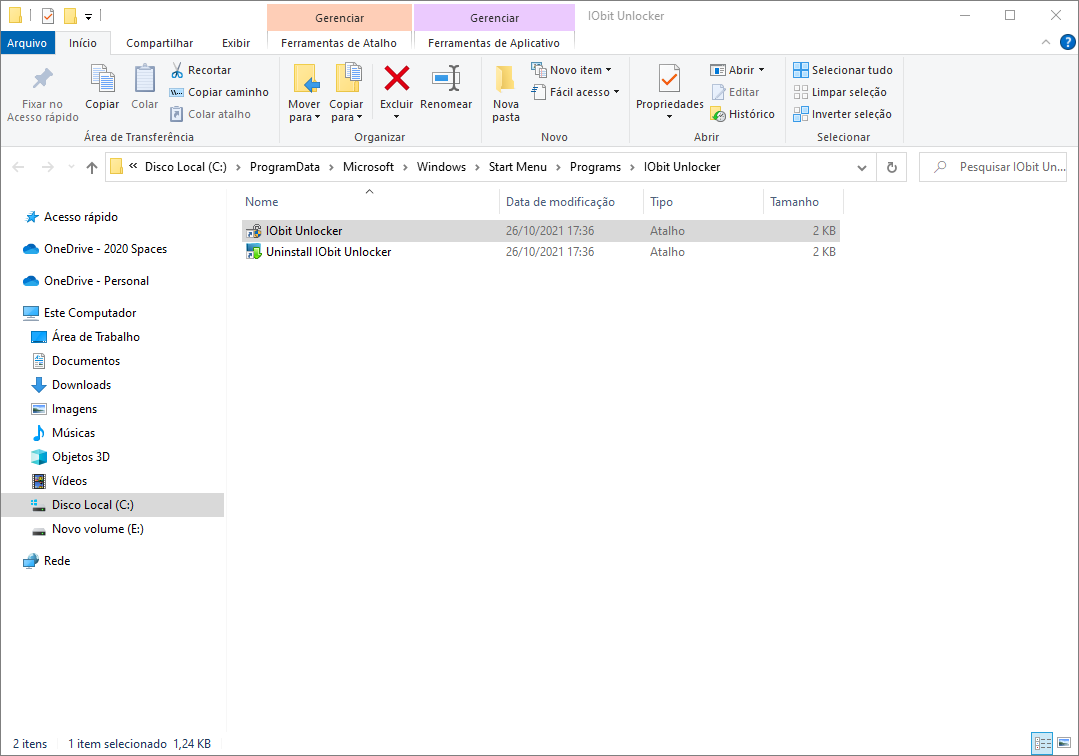Click the Colar clipboard icon

click(145, 79)
